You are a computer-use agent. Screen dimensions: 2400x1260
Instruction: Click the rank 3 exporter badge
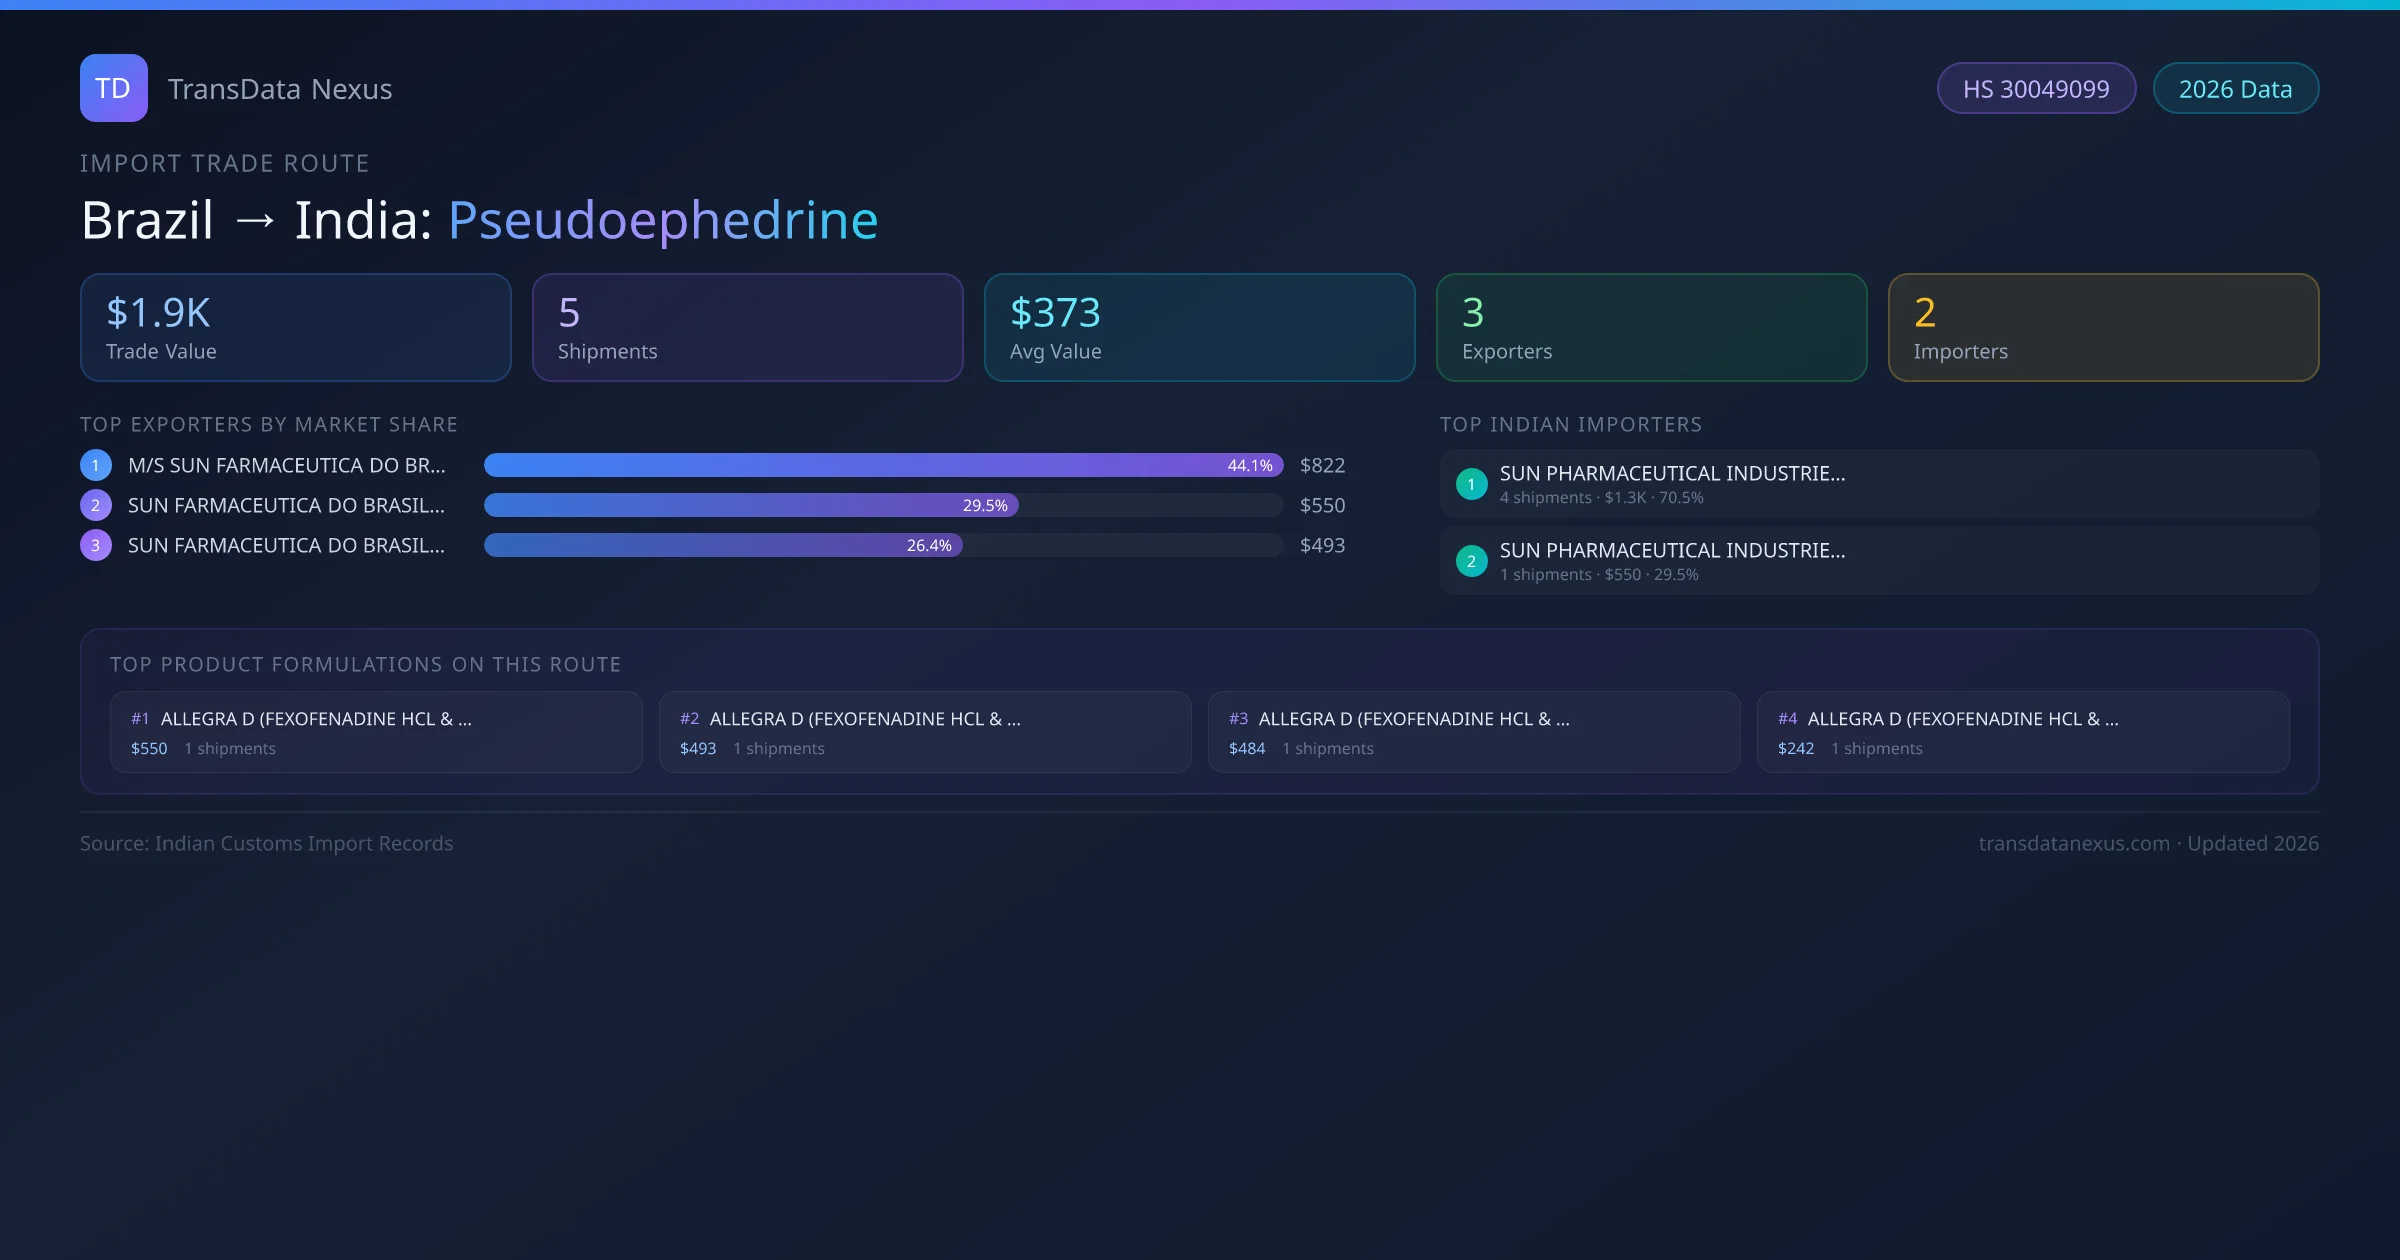tap(96, 545)
